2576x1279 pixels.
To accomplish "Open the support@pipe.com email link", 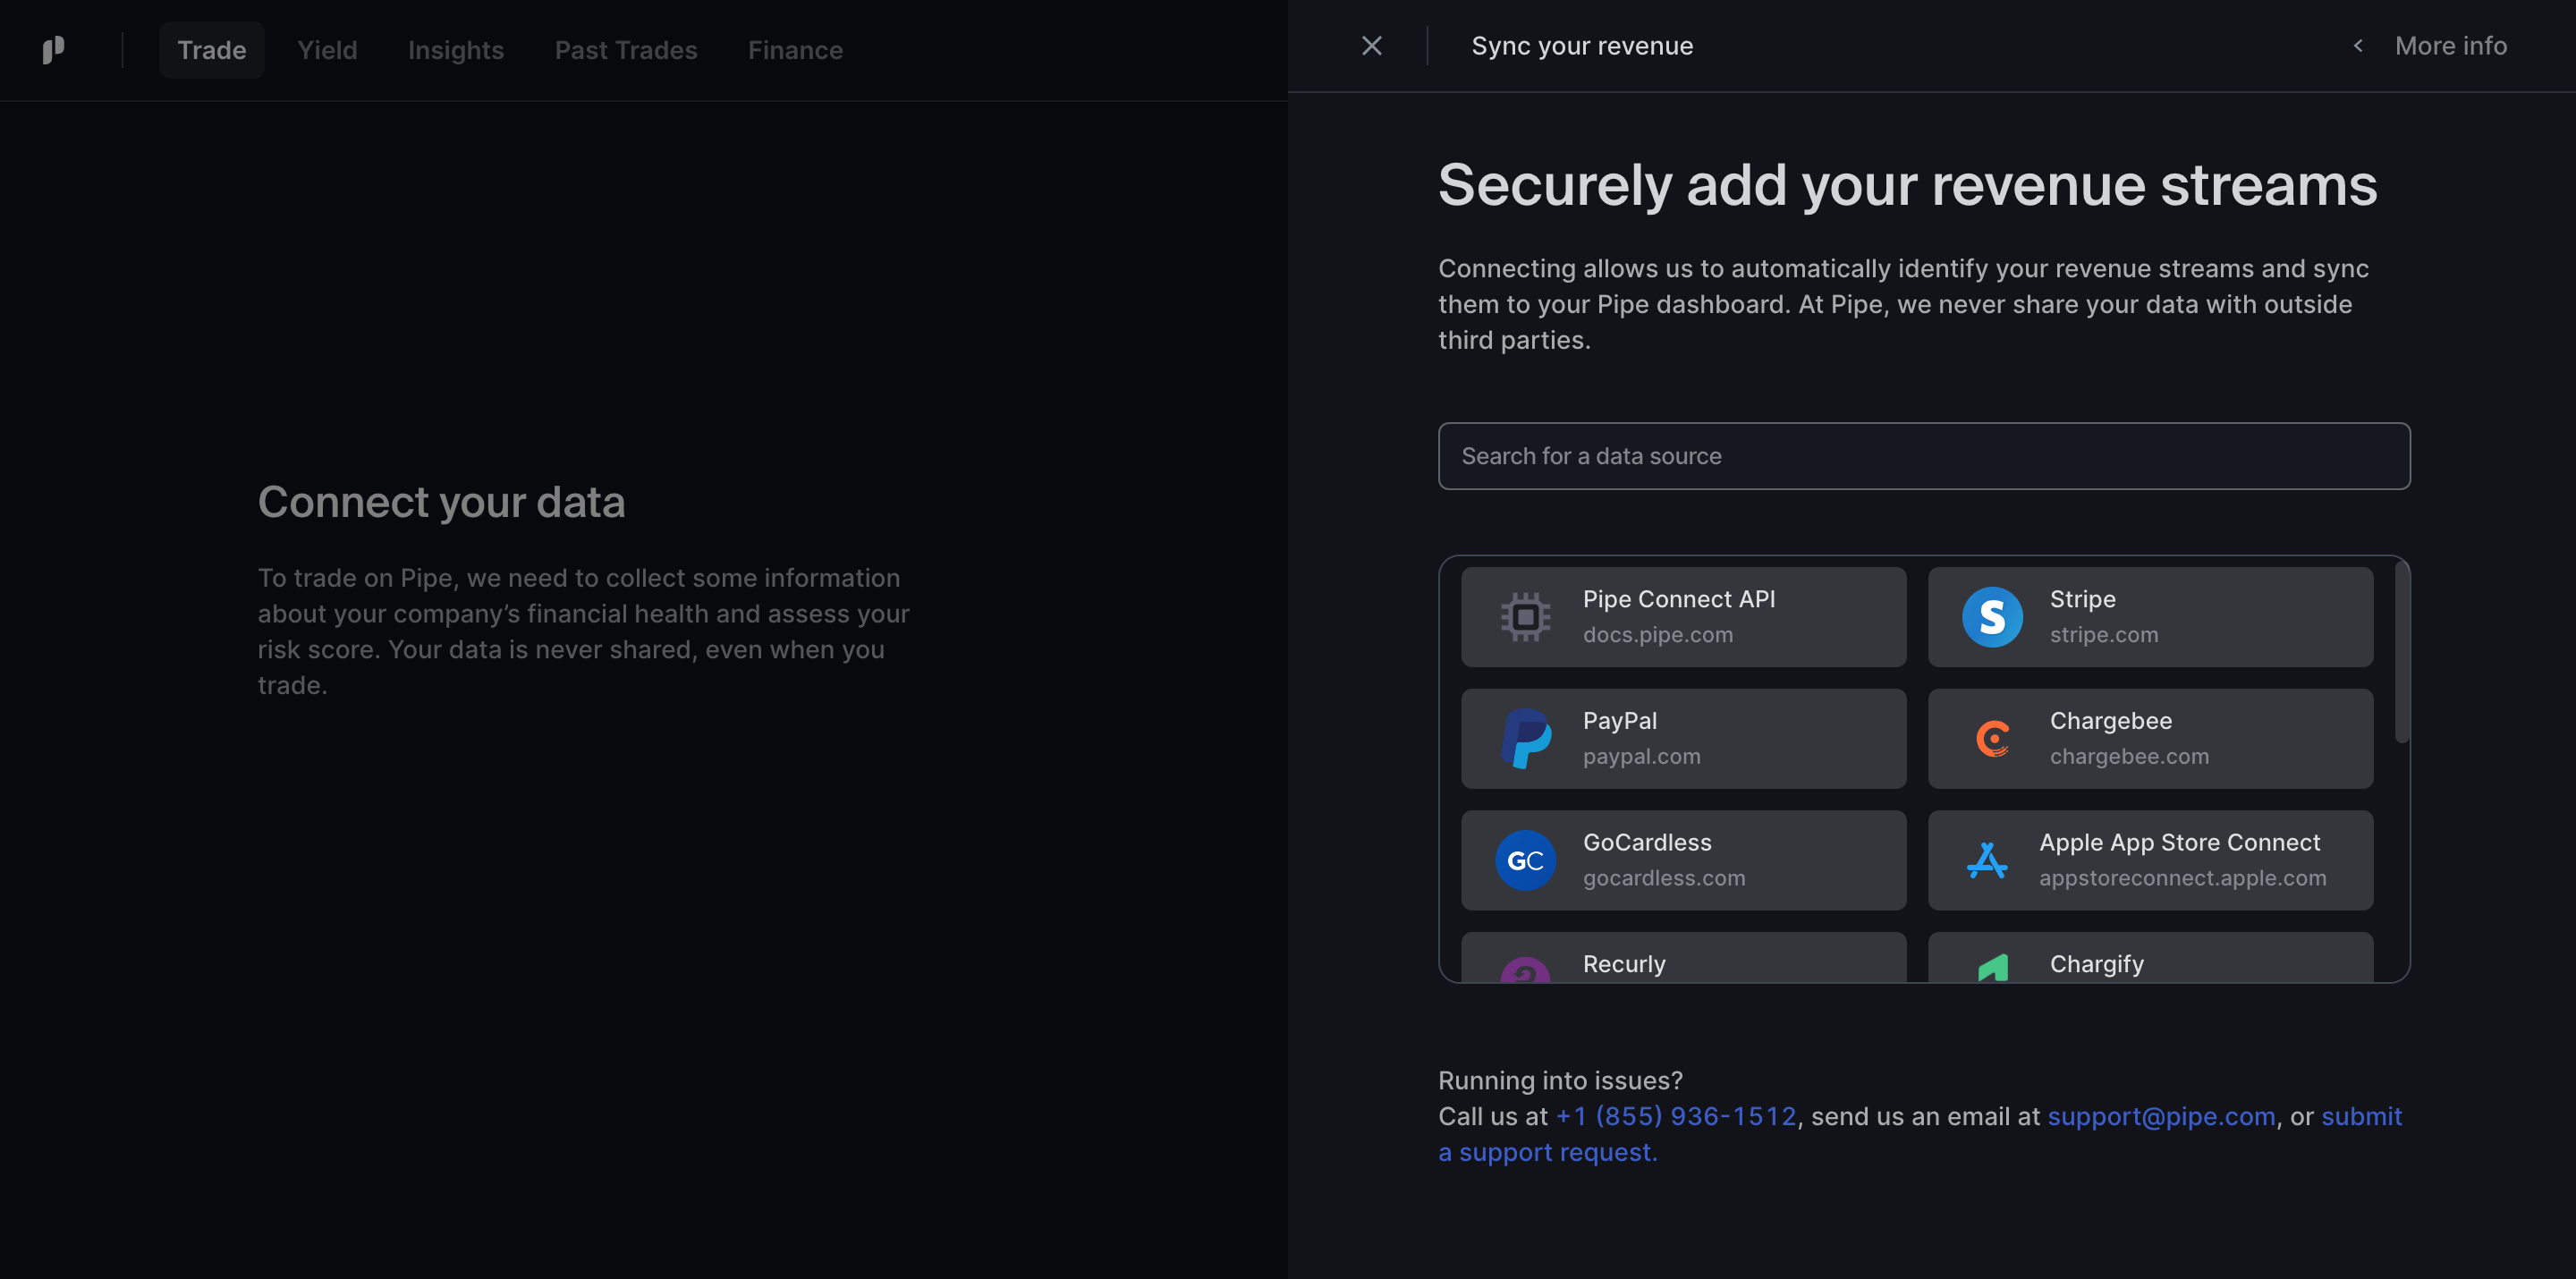I will click(2161, 1116).
